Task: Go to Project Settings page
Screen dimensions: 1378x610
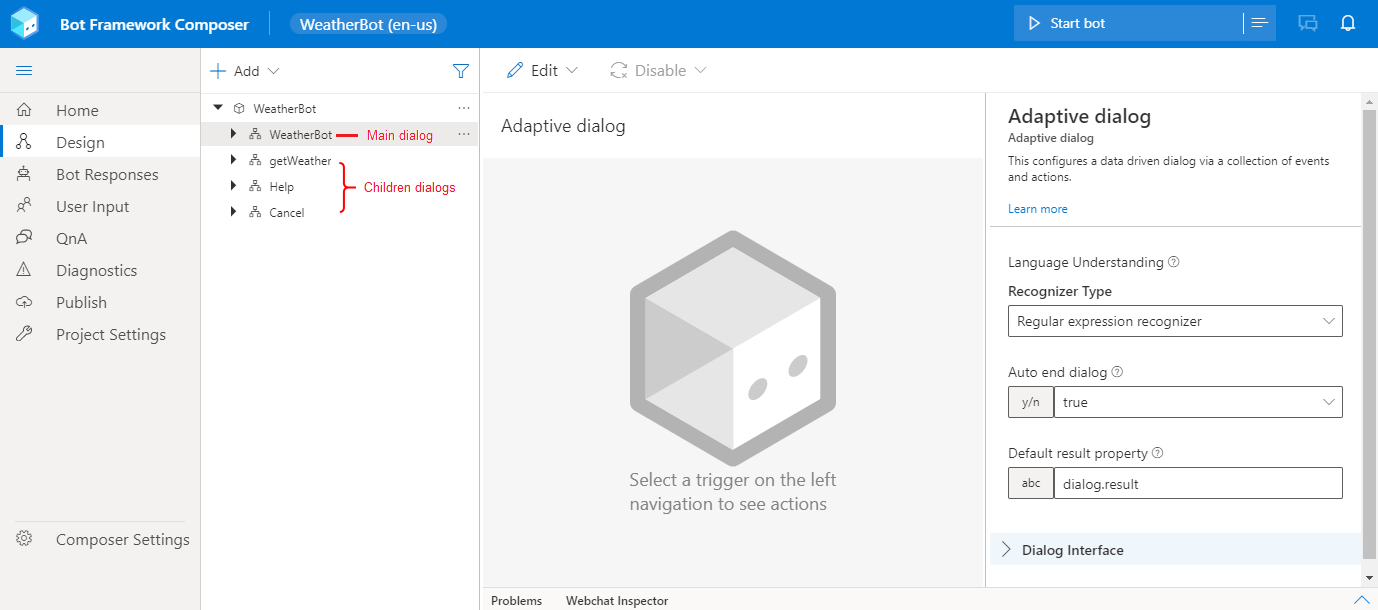Action: [x=111, y=334]
